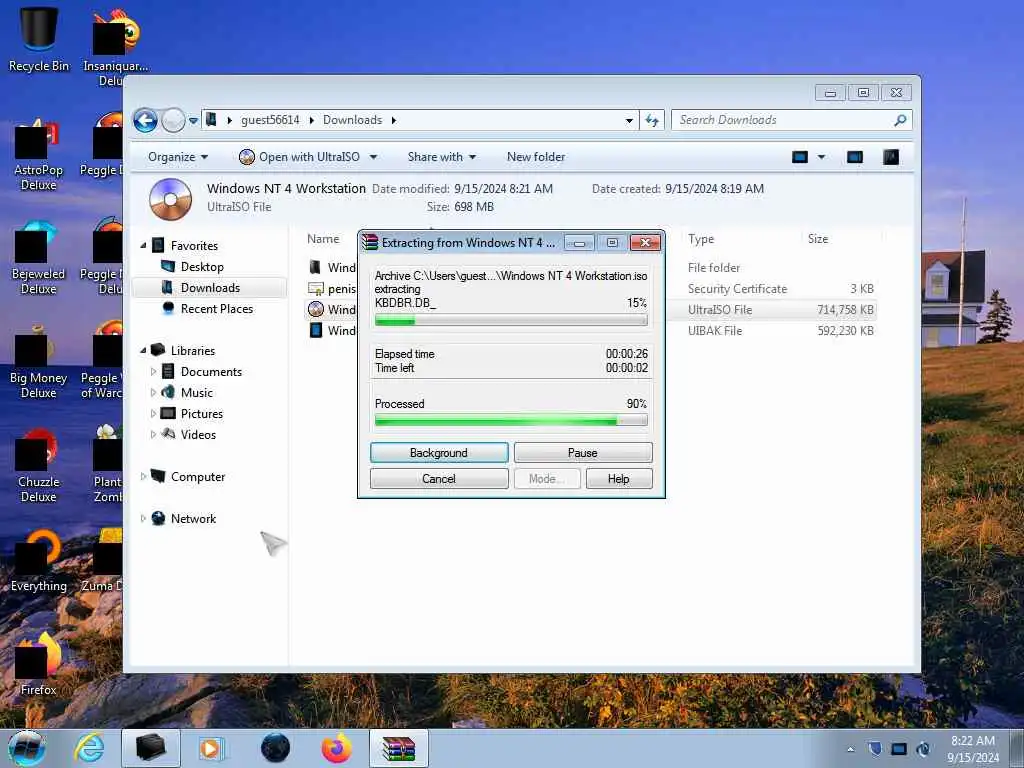Open the Windows Start menu
The height and width of the screenshot is (768, 1024).
(26, 748)
